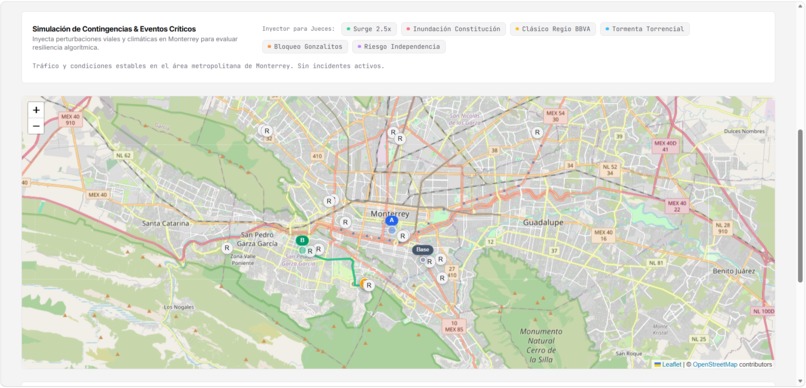
Task: Click the R marker just right of marker A's dot
Action: point(402,236)
